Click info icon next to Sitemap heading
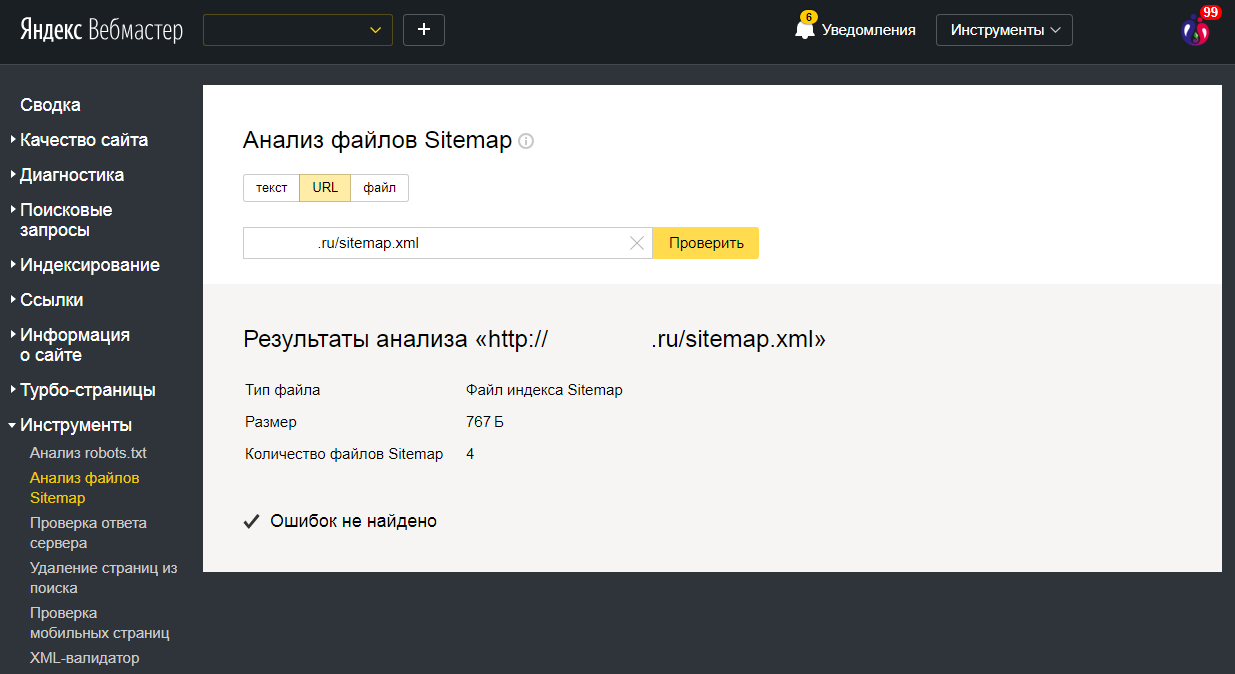The height and width of the screenshot is (674, 1235). (526, 141)
